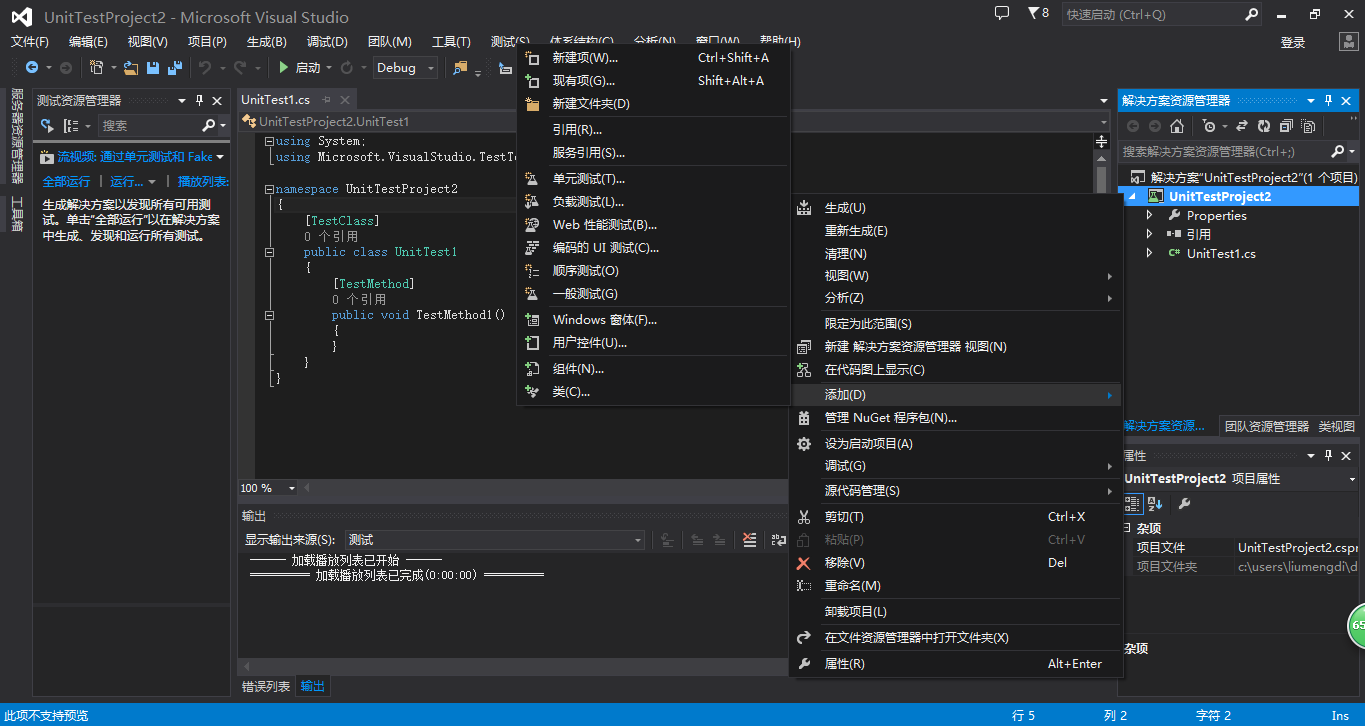
Task: Click the Open File folder icon
Action: 131,68
